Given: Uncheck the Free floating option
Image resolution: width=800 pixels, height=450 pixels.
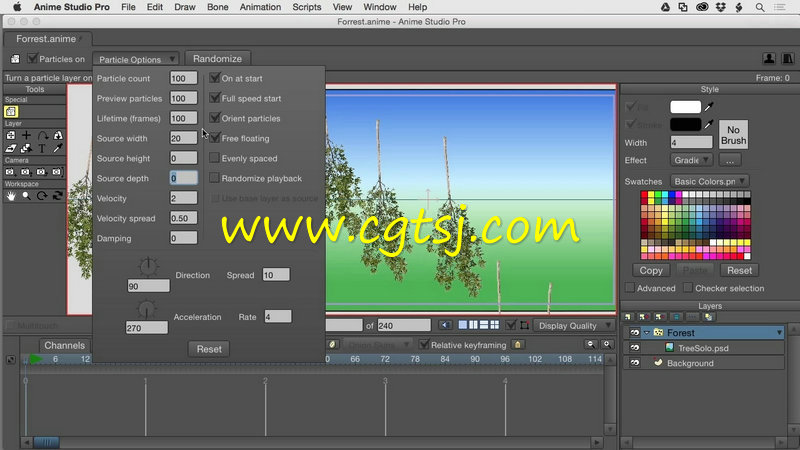Looking at the screenshot, I should click(215, 137).
